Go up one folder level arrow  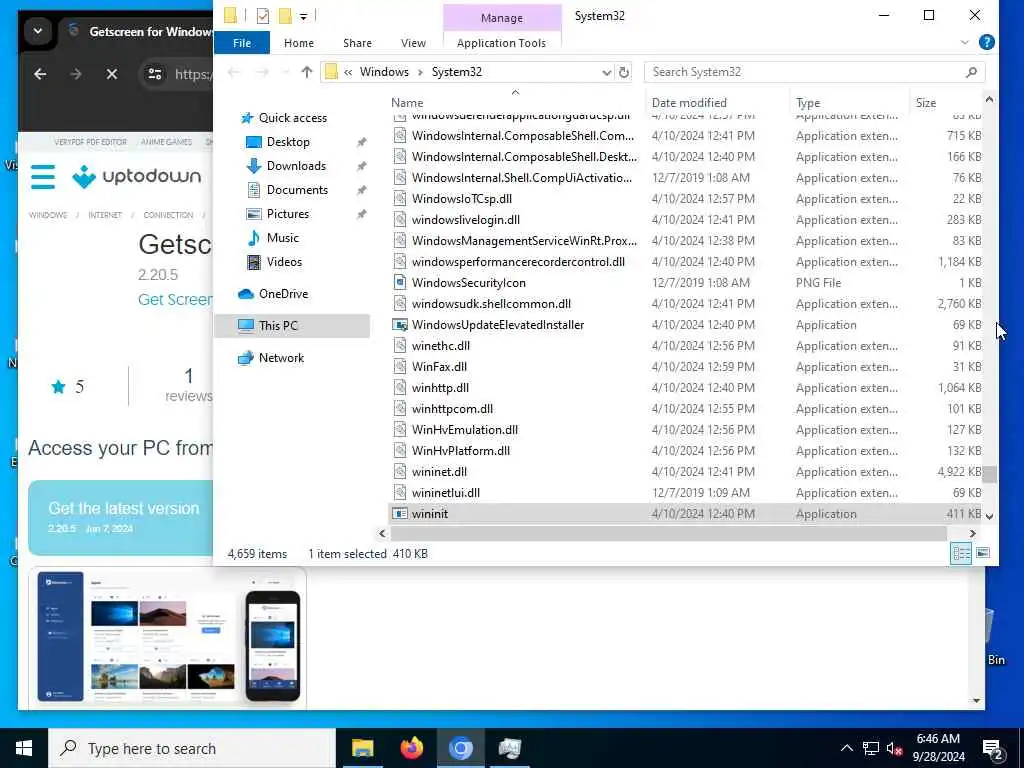coord(306,72)
